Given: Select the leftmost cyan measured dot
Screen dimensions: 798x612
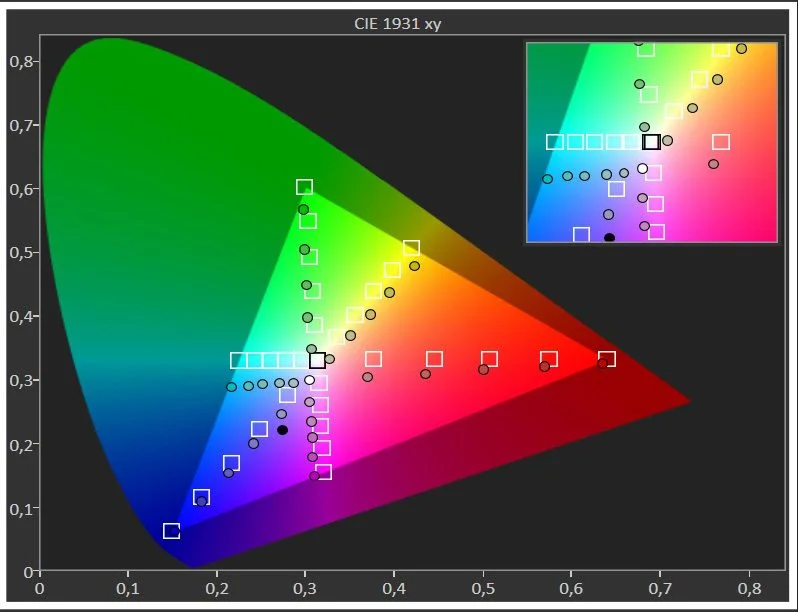Looking at the screenshot, I should [232, 387].
